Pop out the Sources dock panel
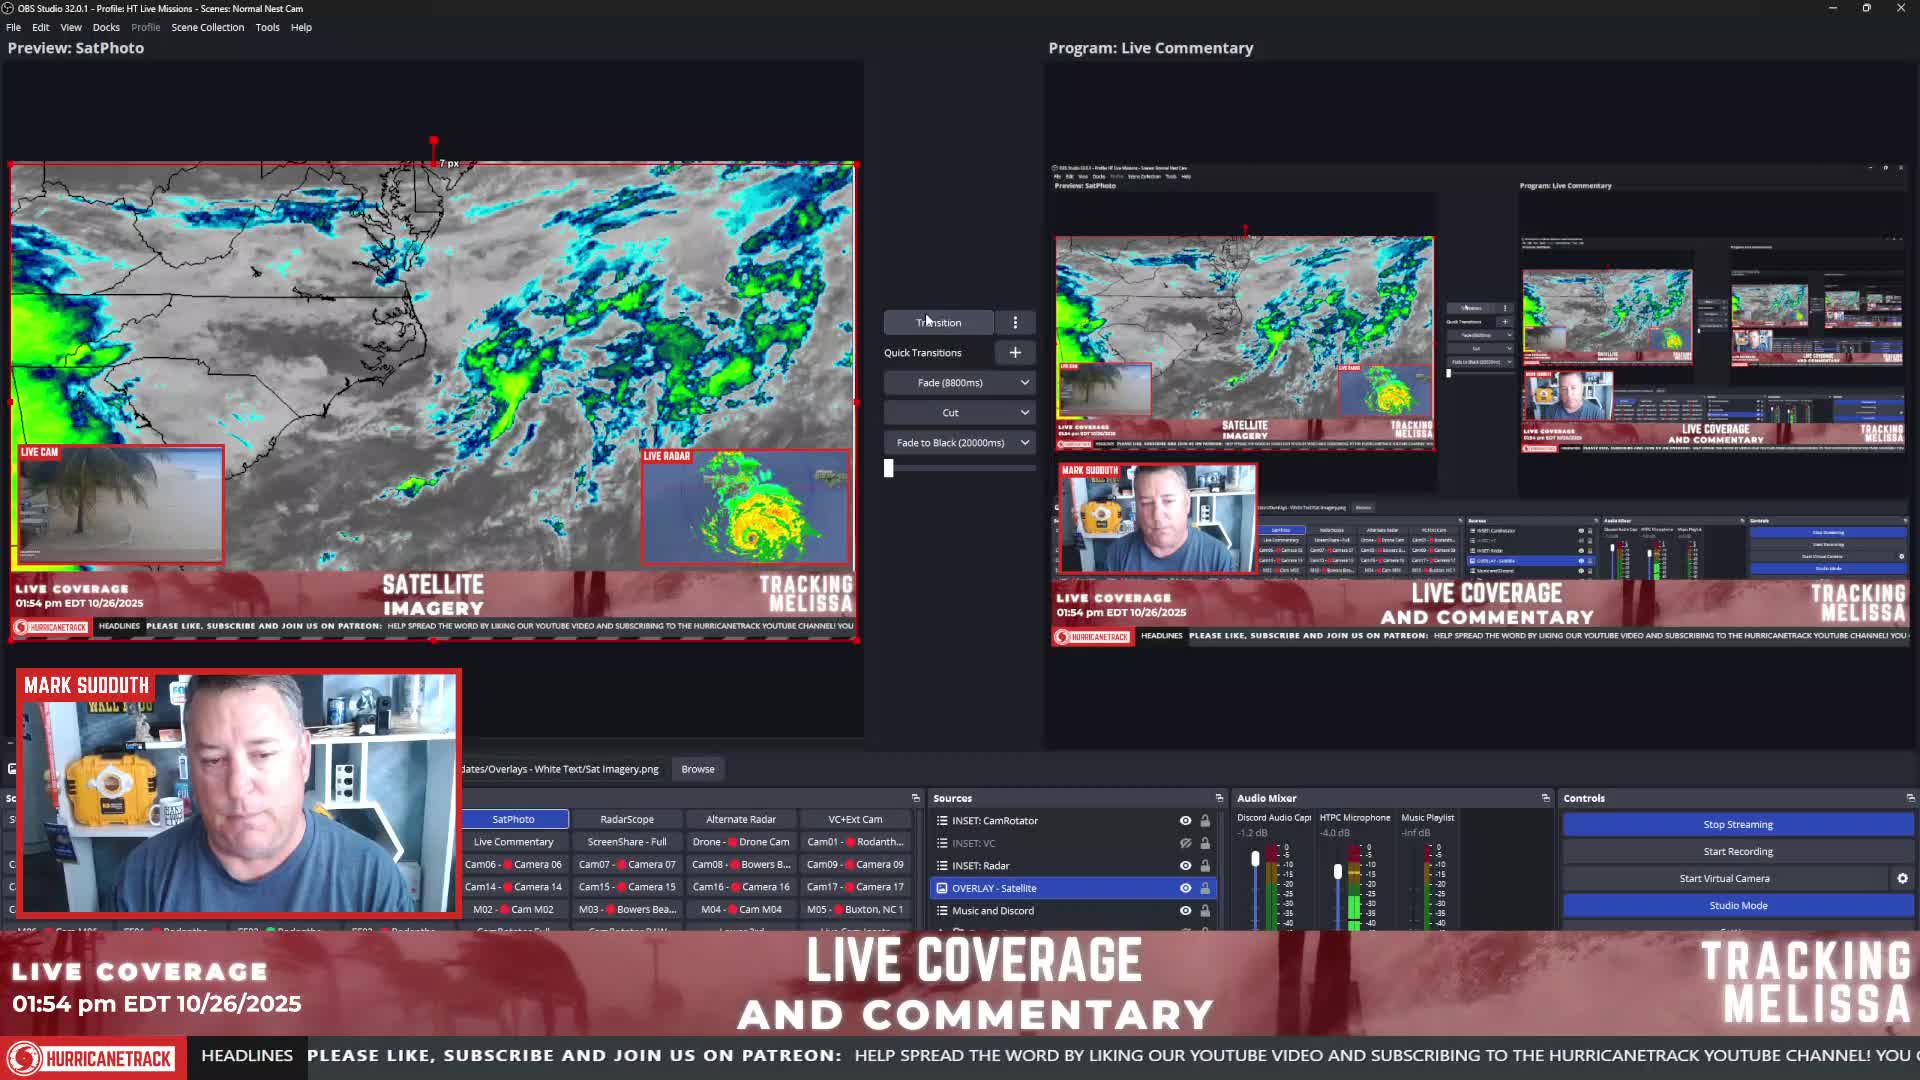 coord(1219,798)
